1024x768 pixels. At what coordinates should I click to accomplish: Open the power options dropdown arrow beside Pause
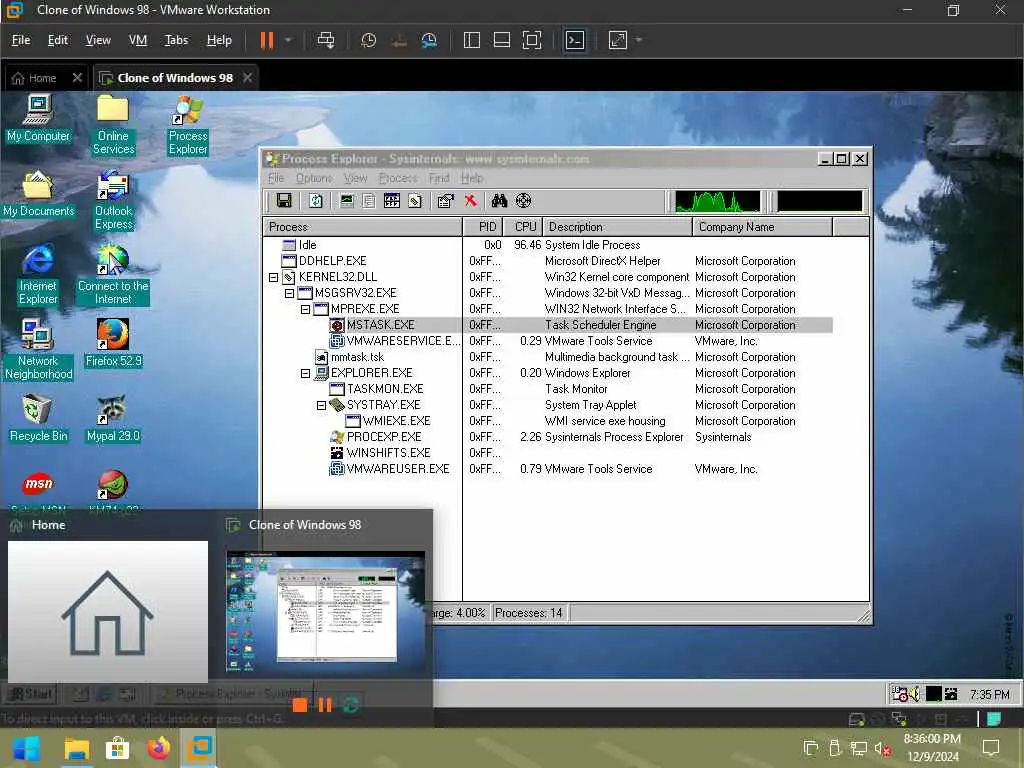[x=288, y=40]
